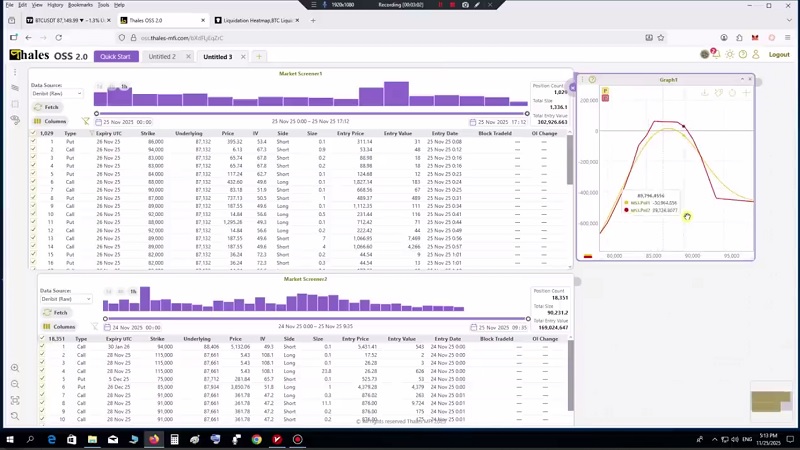Click the zoom in magnifier in left sidebar
This screenshot has width=800, height=450.
point(15,368)
